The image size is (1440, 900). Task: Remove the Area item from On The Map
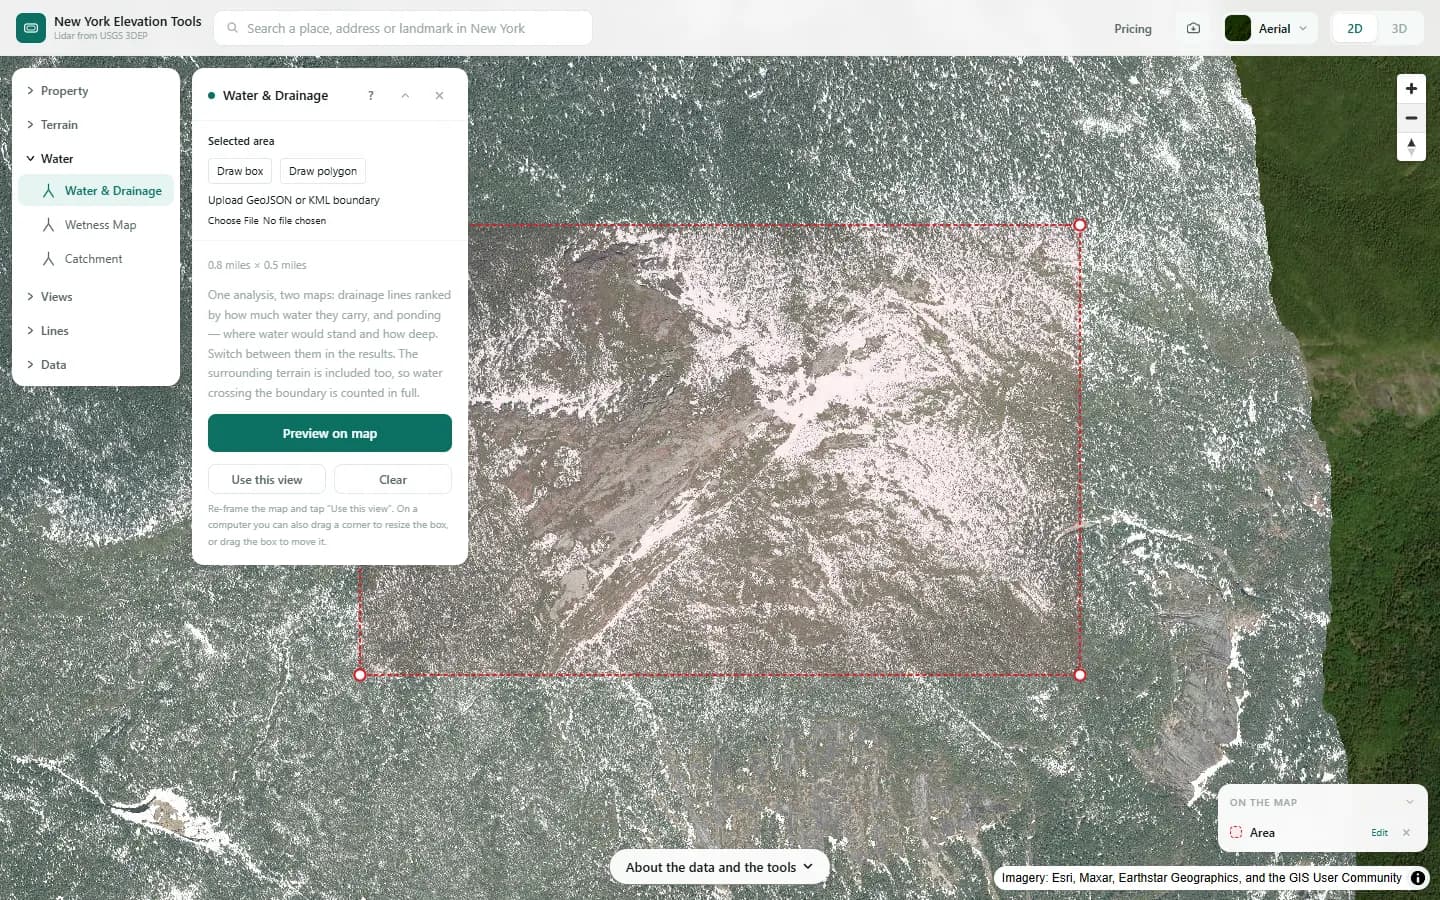pos(1406,832)
